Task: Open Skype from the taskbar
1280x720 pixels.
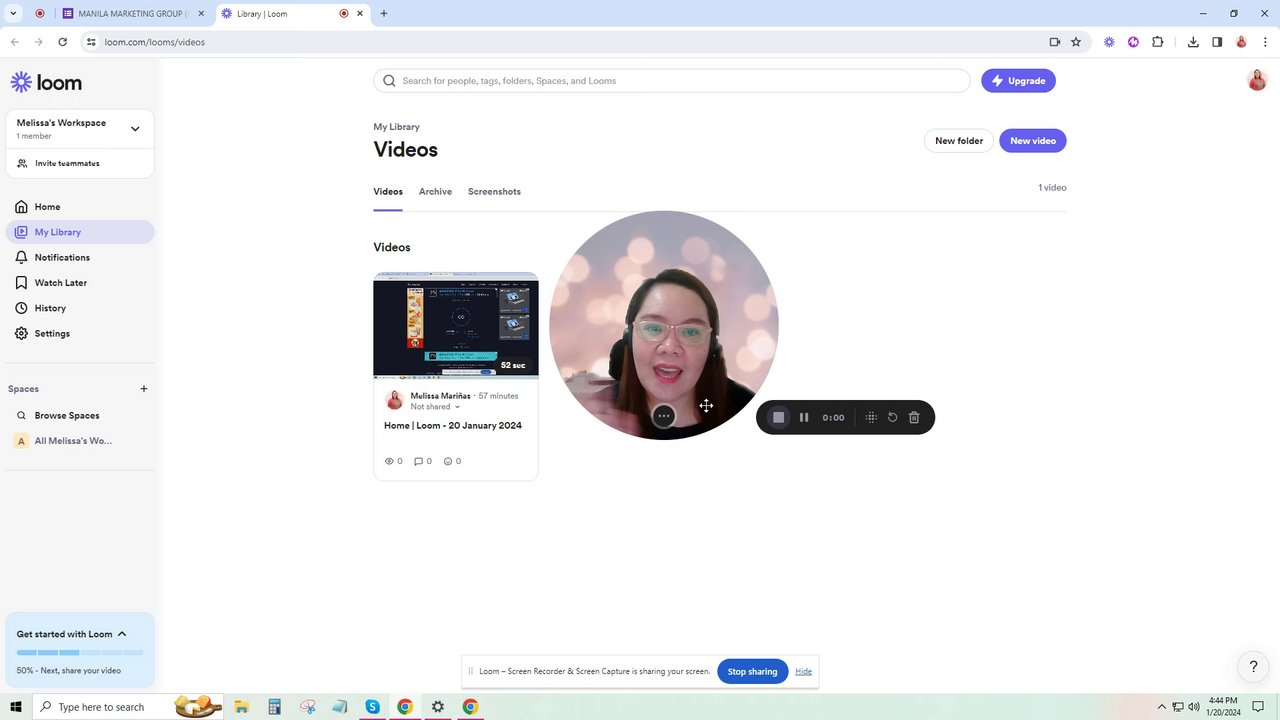Action: point(372,707)
